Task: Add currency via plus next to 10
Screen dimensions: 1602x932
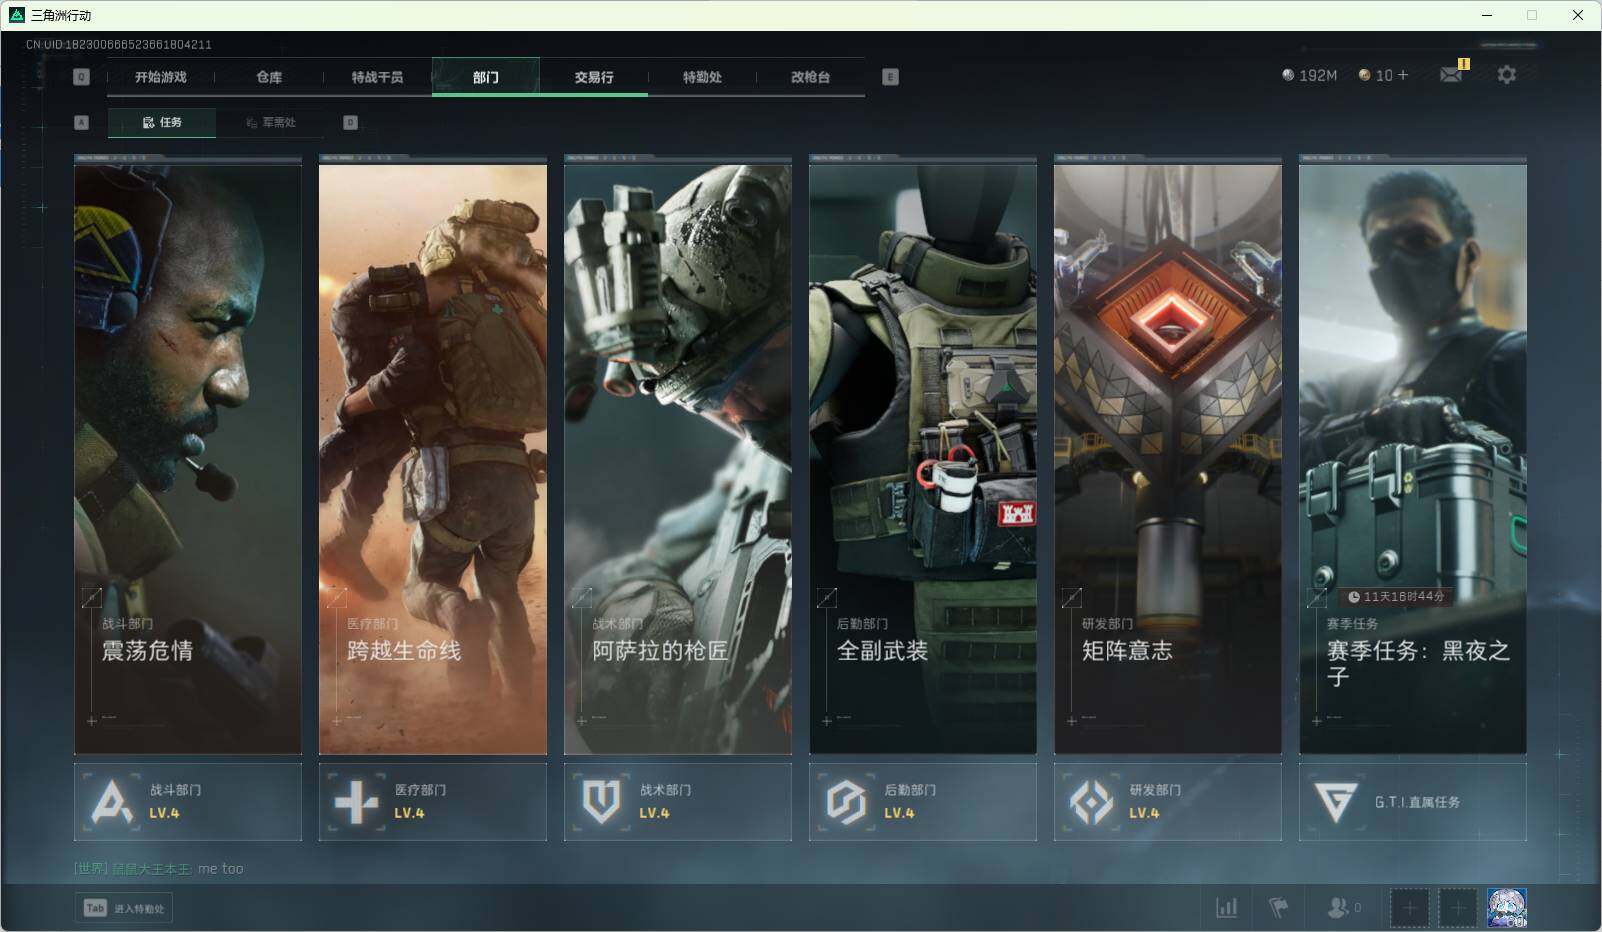Action: pos(1403,75)
